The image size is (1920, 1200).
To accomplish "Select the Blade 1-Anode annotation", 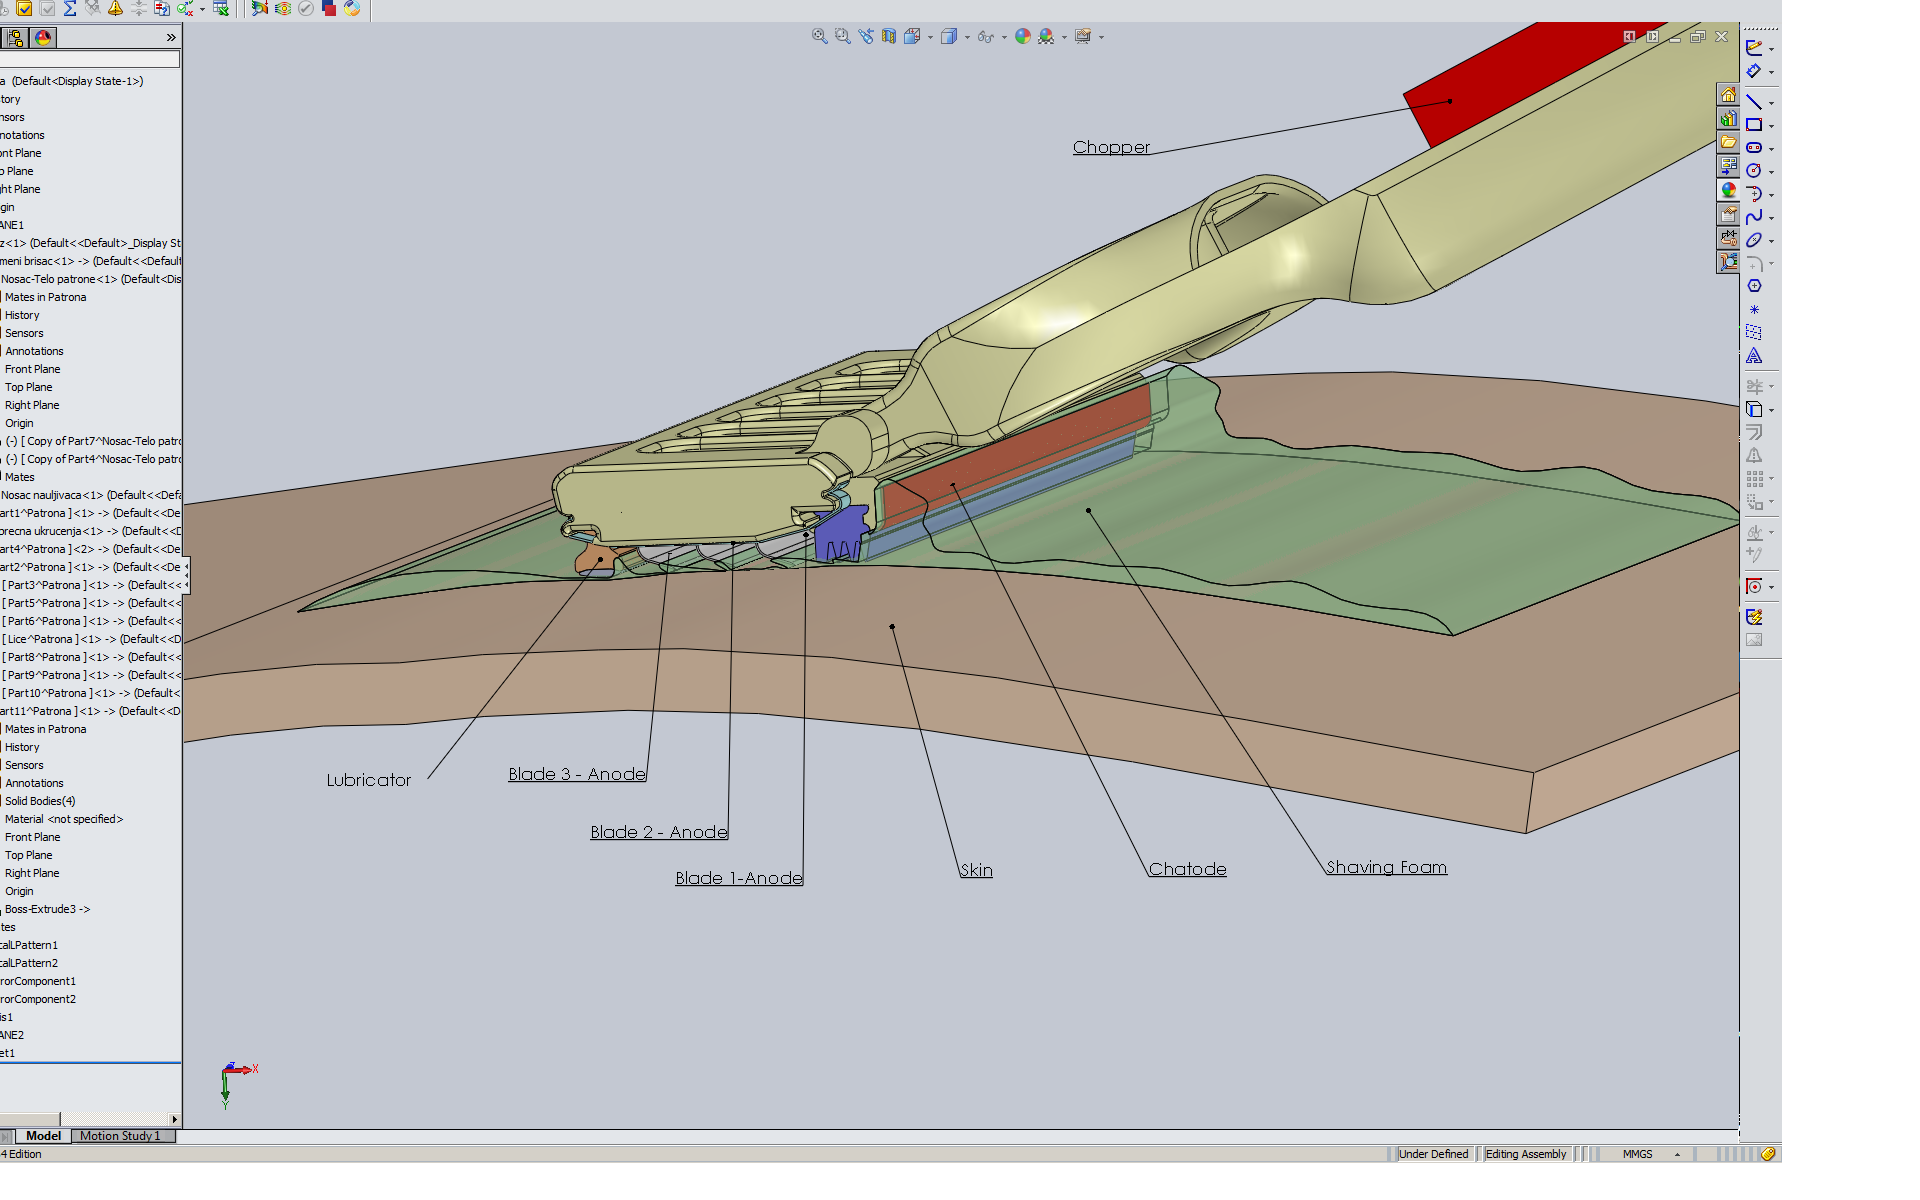I will [x=738, y=878].
